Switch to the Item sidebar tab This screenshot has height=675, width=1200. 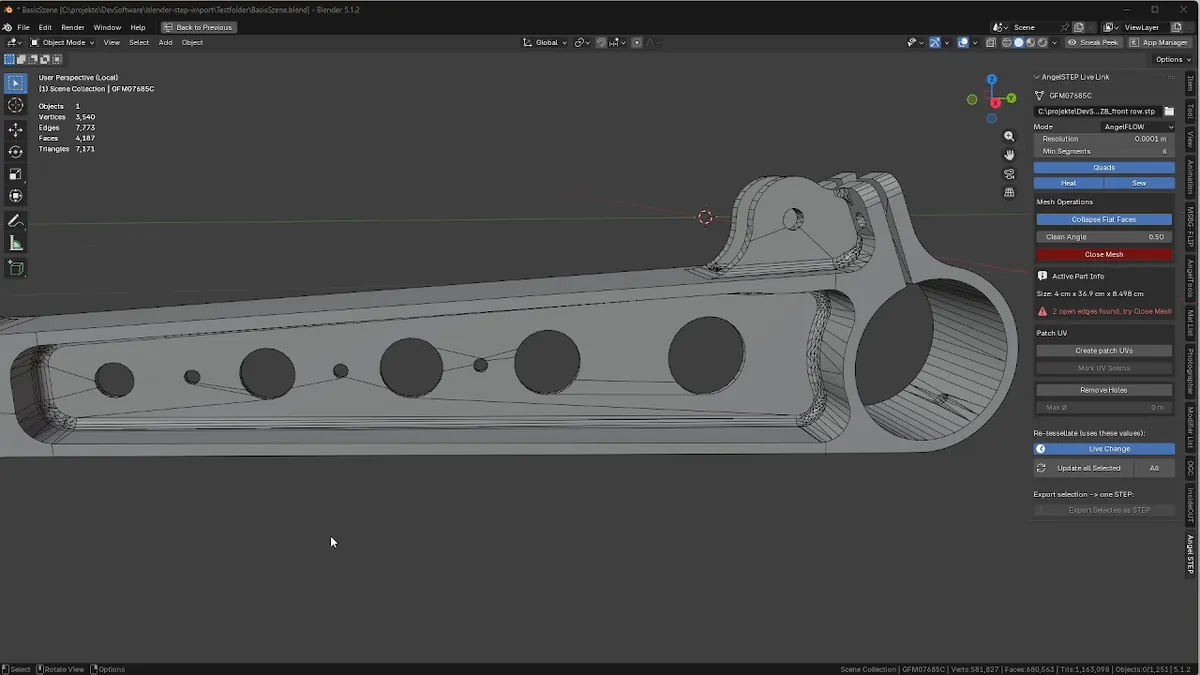1190,84
